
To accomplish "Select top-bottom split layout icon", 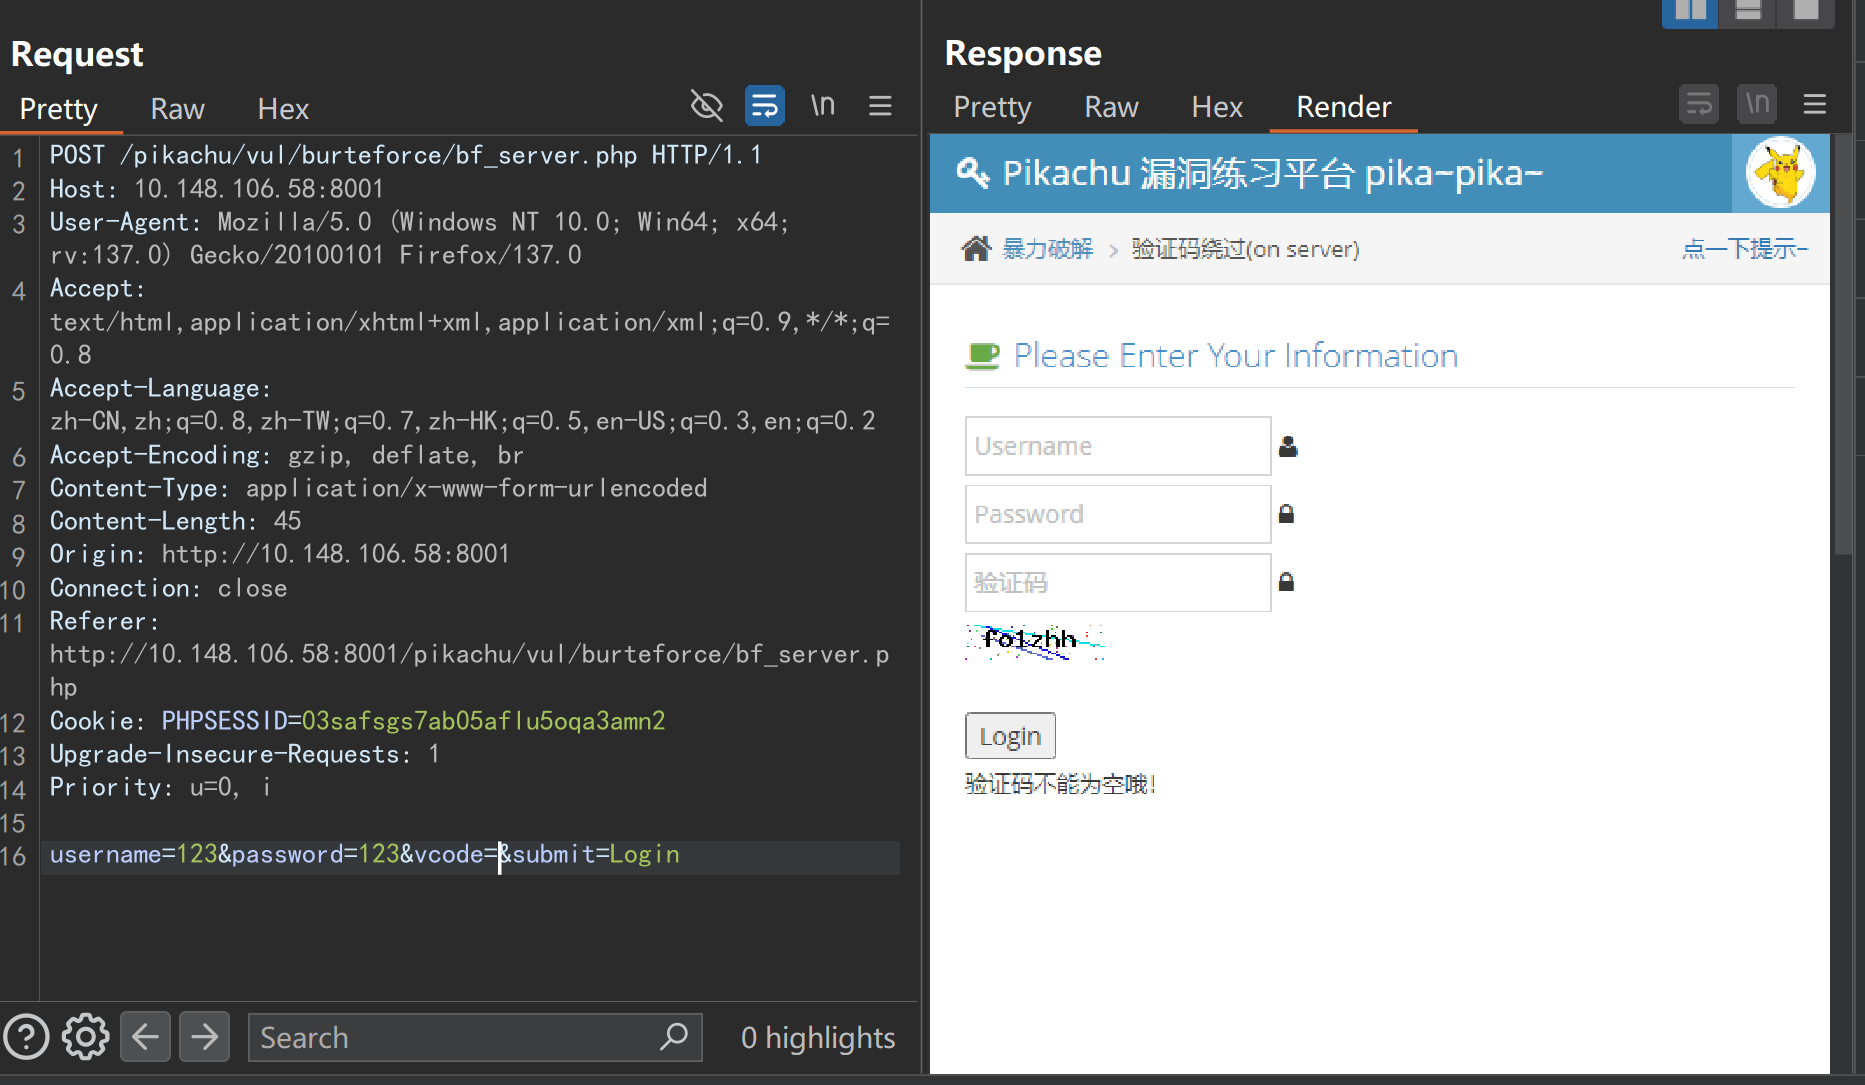I will [1748, 12].
